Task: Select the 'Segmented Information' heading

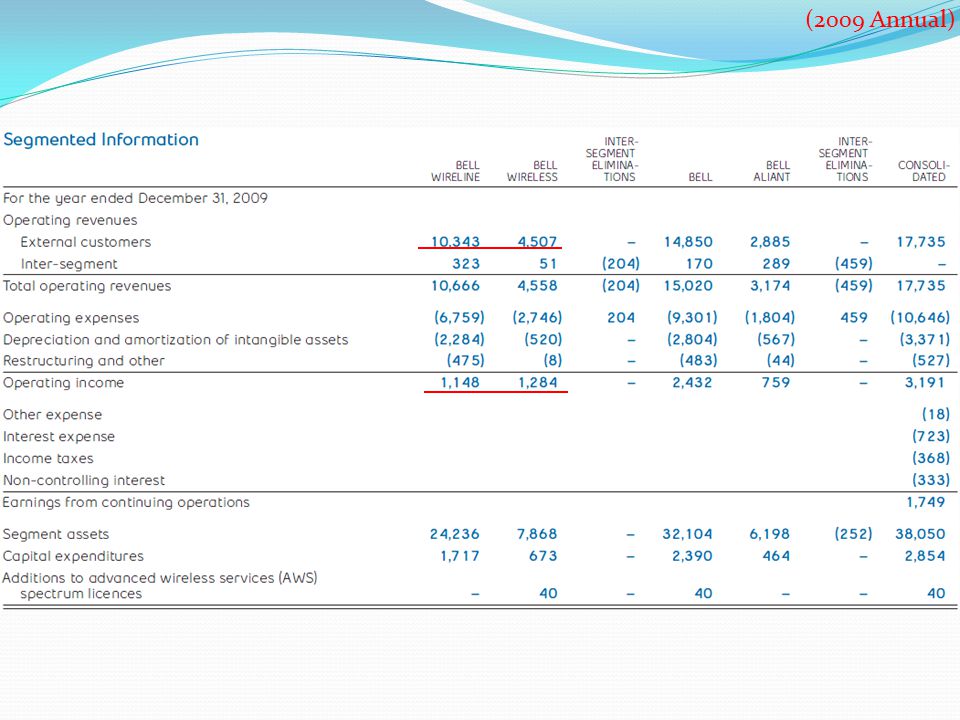Action: click(x=101, y=140)
